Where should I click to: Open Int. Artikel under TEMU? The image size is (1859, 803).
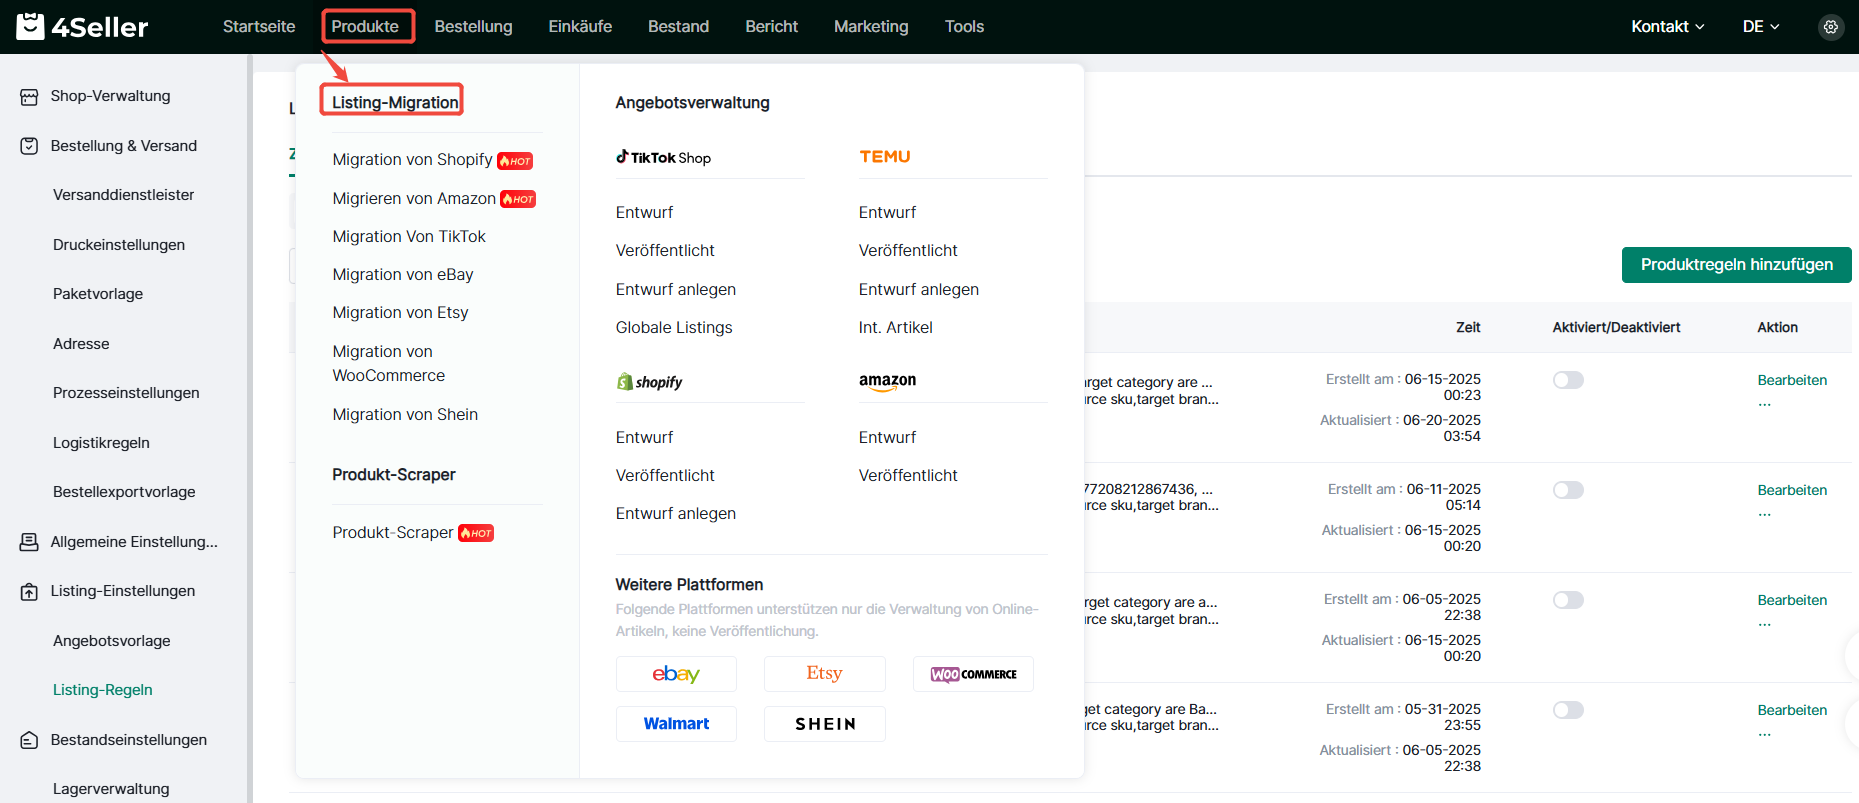(895, 328)
